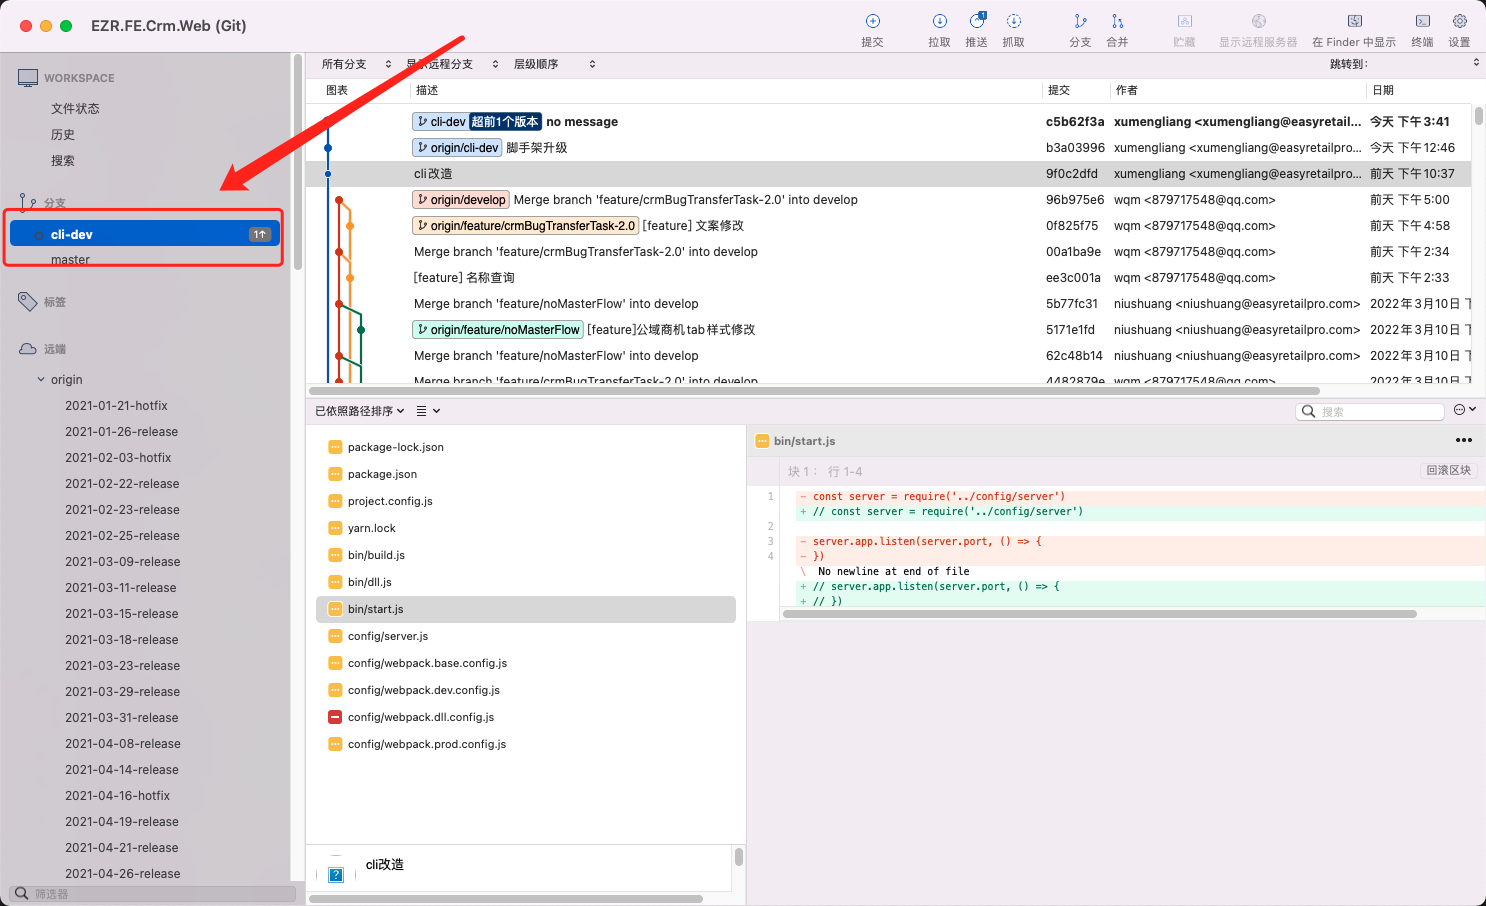Image resolution: width=1486 pixels, height=906 pixels.
Task: Select config/webpack.dll.config.js in the file list
Action: point(421,717)
